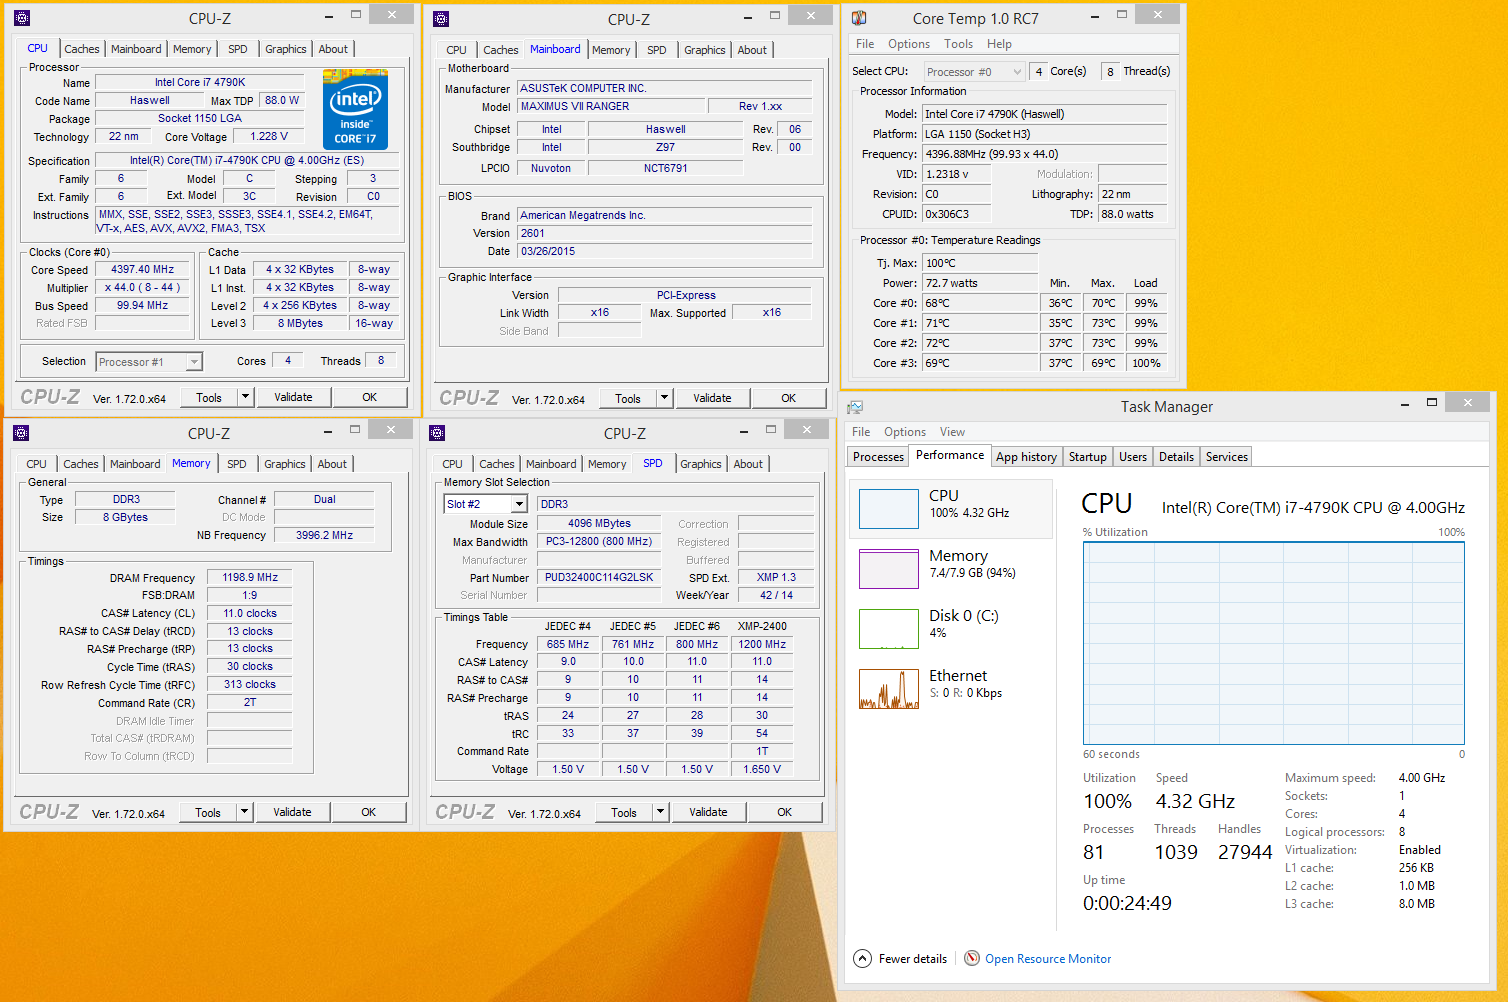Click Validate button in CPU-Z SPD window
The height and width of the screenshot is (1002, 1508).
[708, 812]
